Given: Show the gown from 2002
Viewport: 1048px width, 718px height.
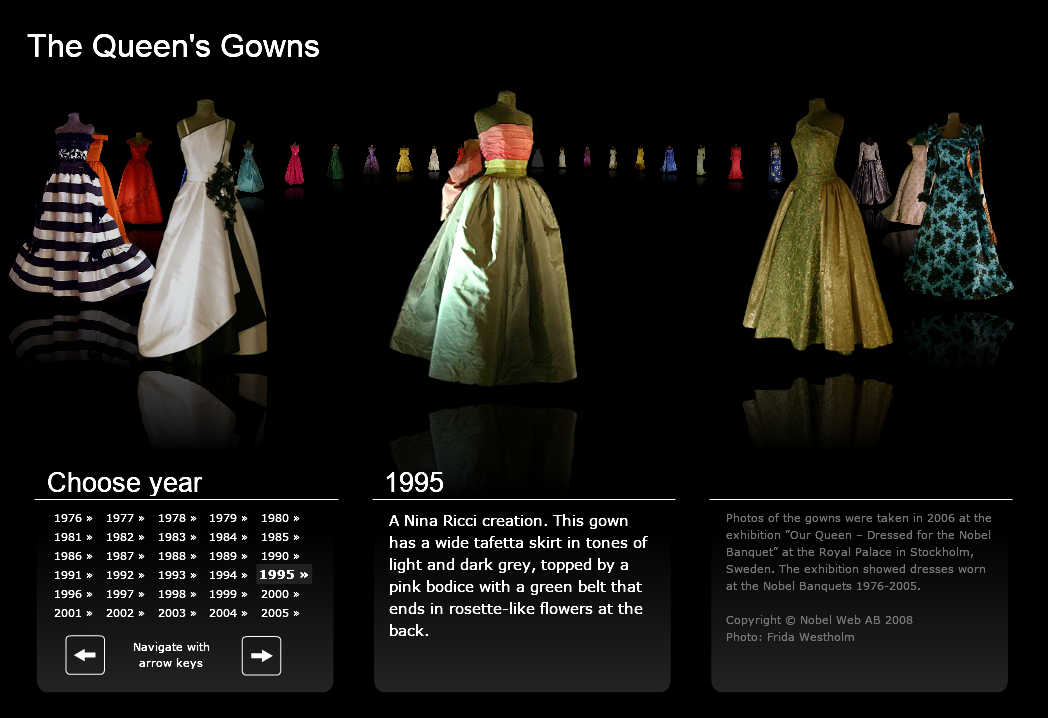Looking at the screenshot, I should 125,613.
